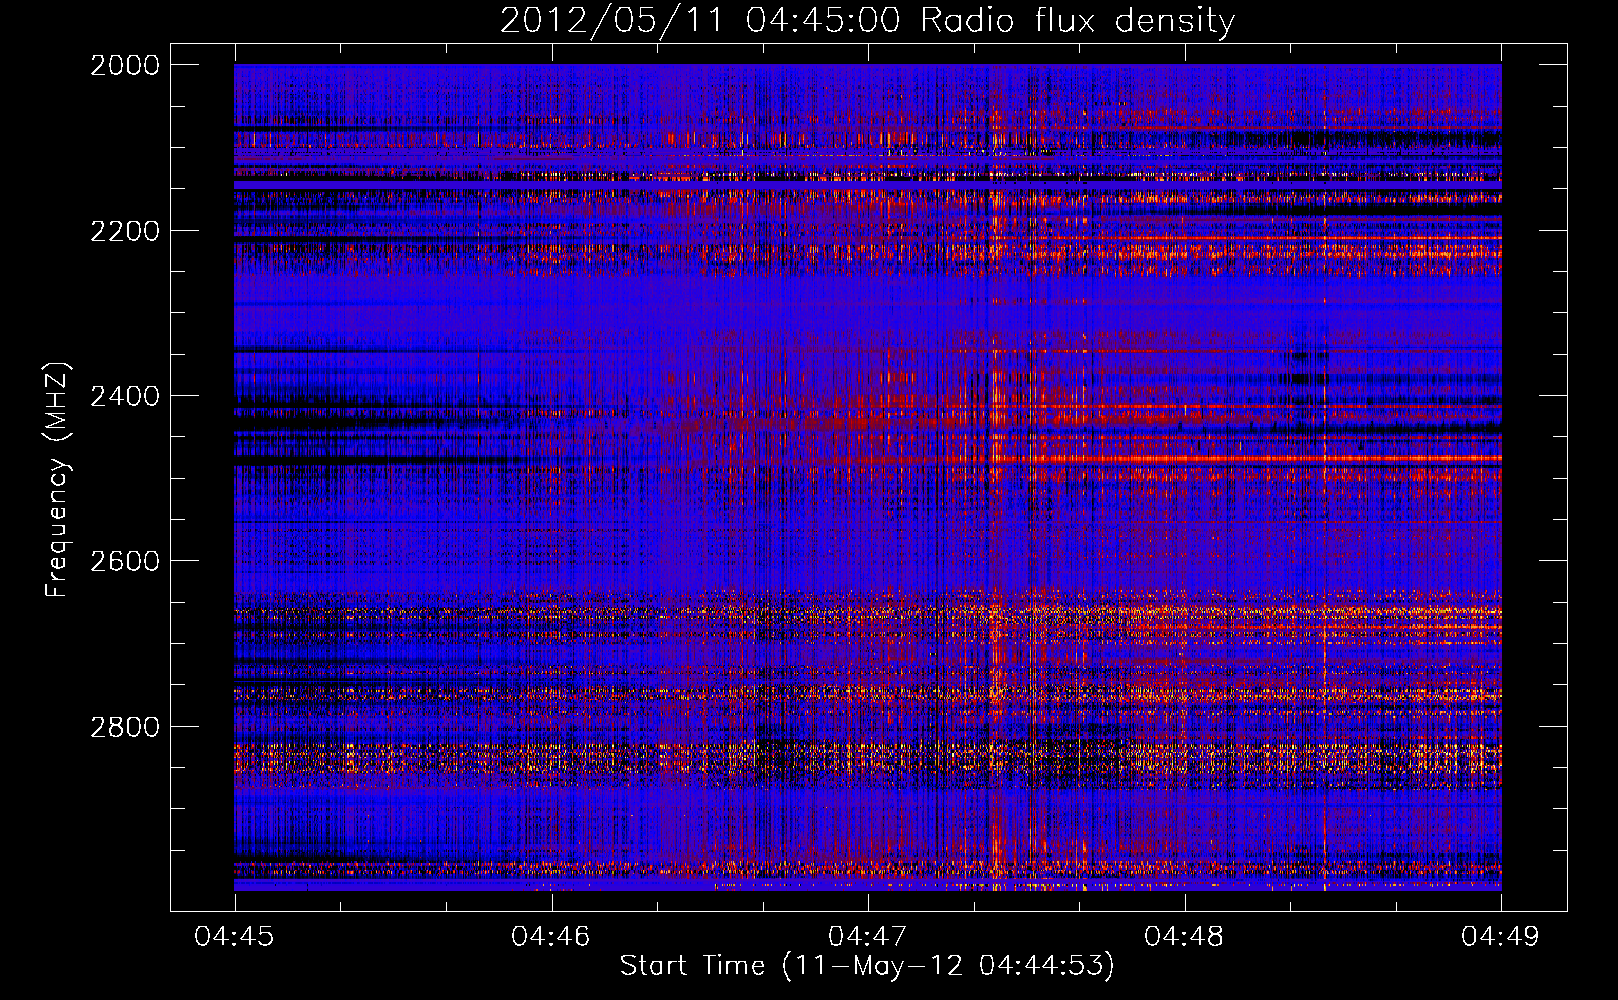Select the 'Frequency (MHZ)' y-axis label
Image resolution: width=1618 pixels, height=1000 pixels.
coord(58,480)
